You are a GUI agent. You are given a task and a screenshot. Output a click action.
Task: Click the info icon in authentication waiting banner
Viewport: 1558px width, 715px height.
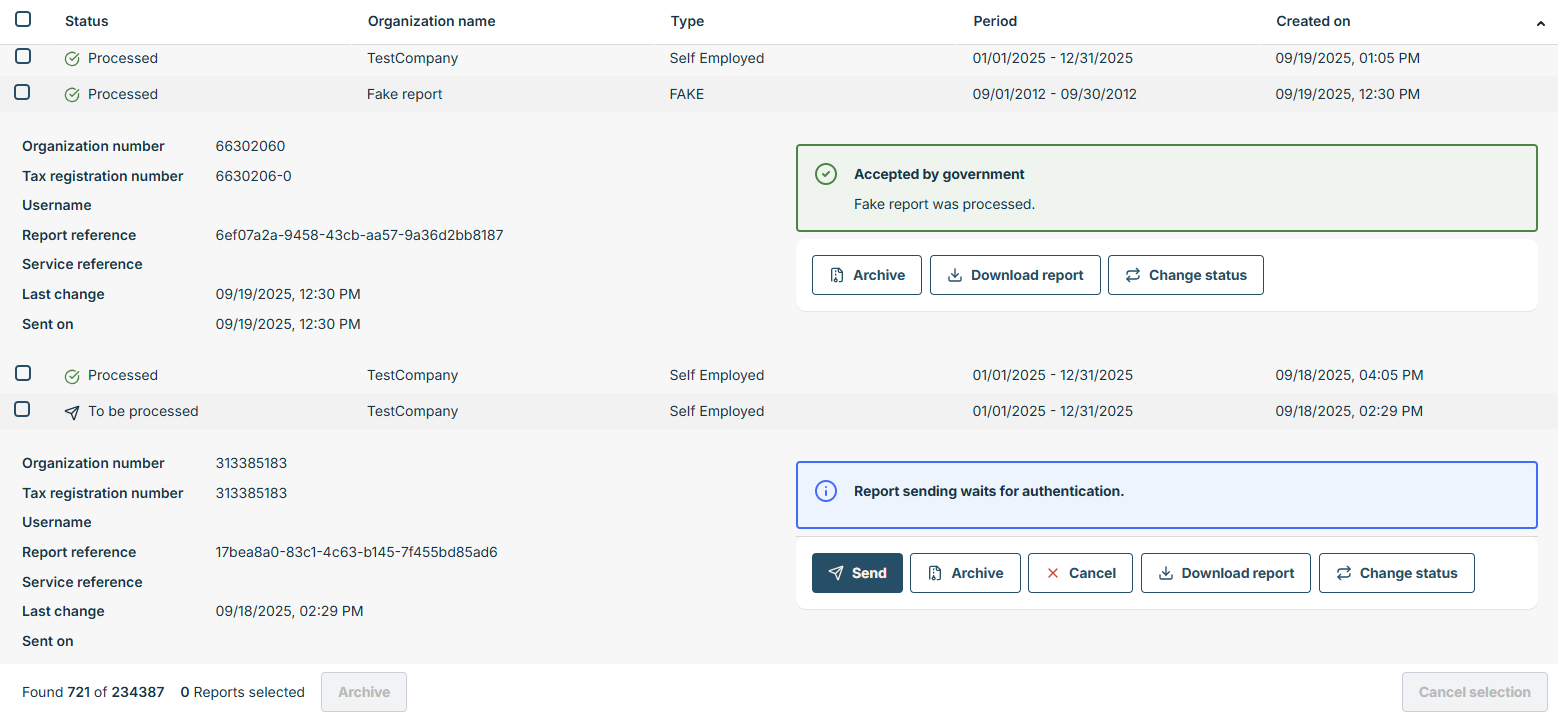tap(825, 492)
